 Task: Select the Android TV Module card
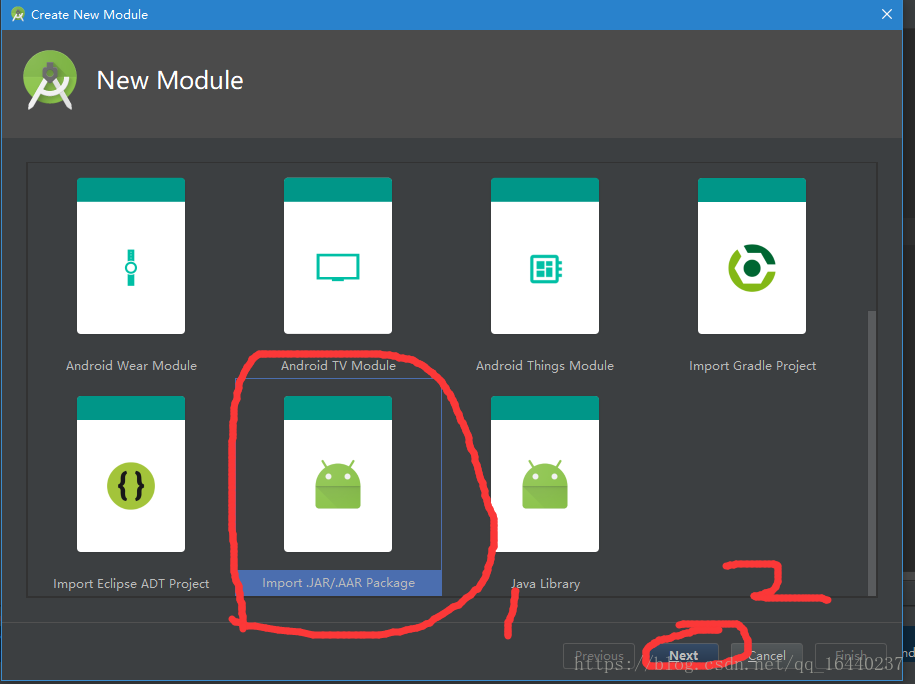pos(338,256)
